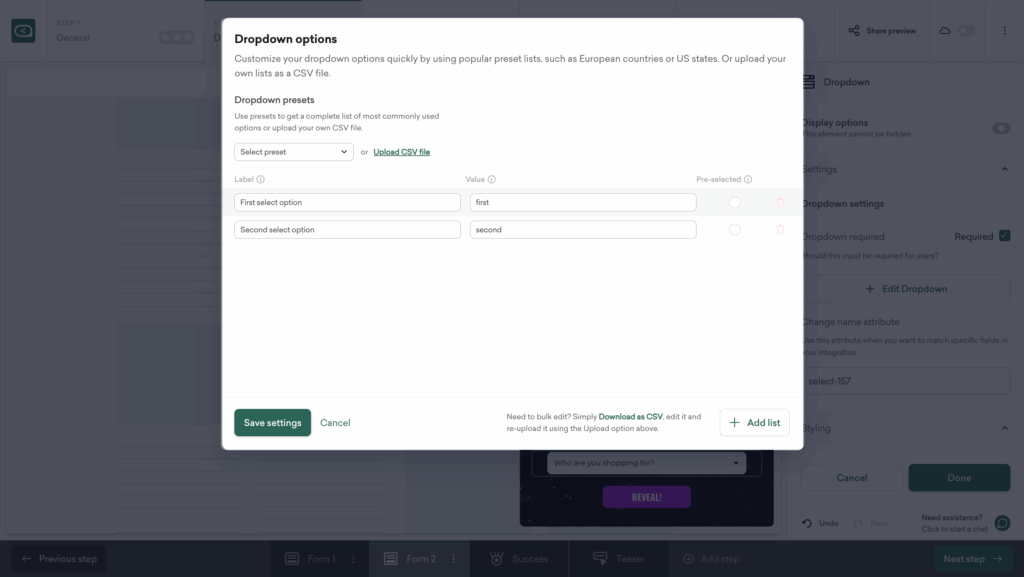1024x577 pixels.
Task: Switch to the Success tab
Action: coord(519,559)
